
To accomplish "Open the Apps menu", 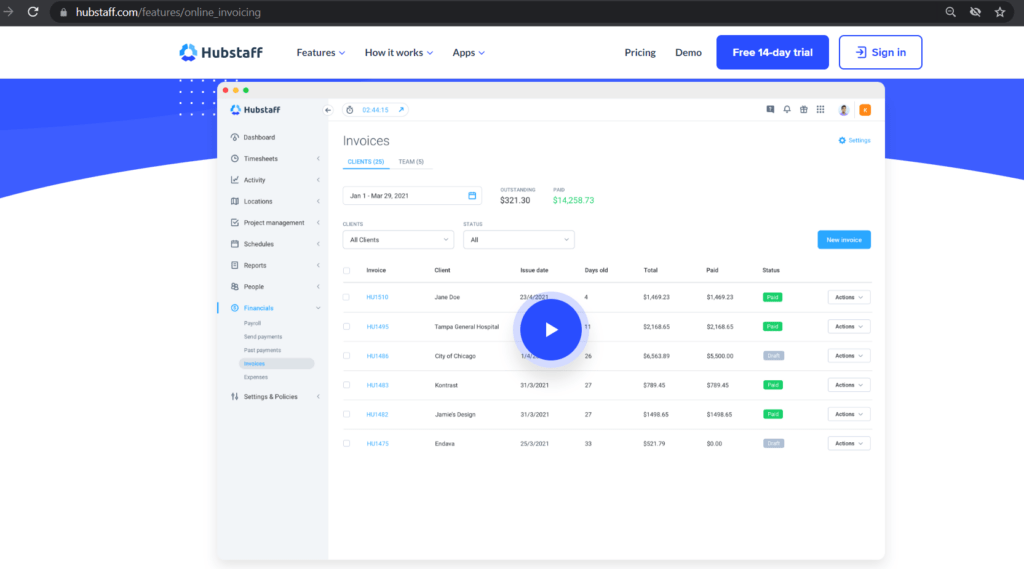I will click(x=468, y=52).
